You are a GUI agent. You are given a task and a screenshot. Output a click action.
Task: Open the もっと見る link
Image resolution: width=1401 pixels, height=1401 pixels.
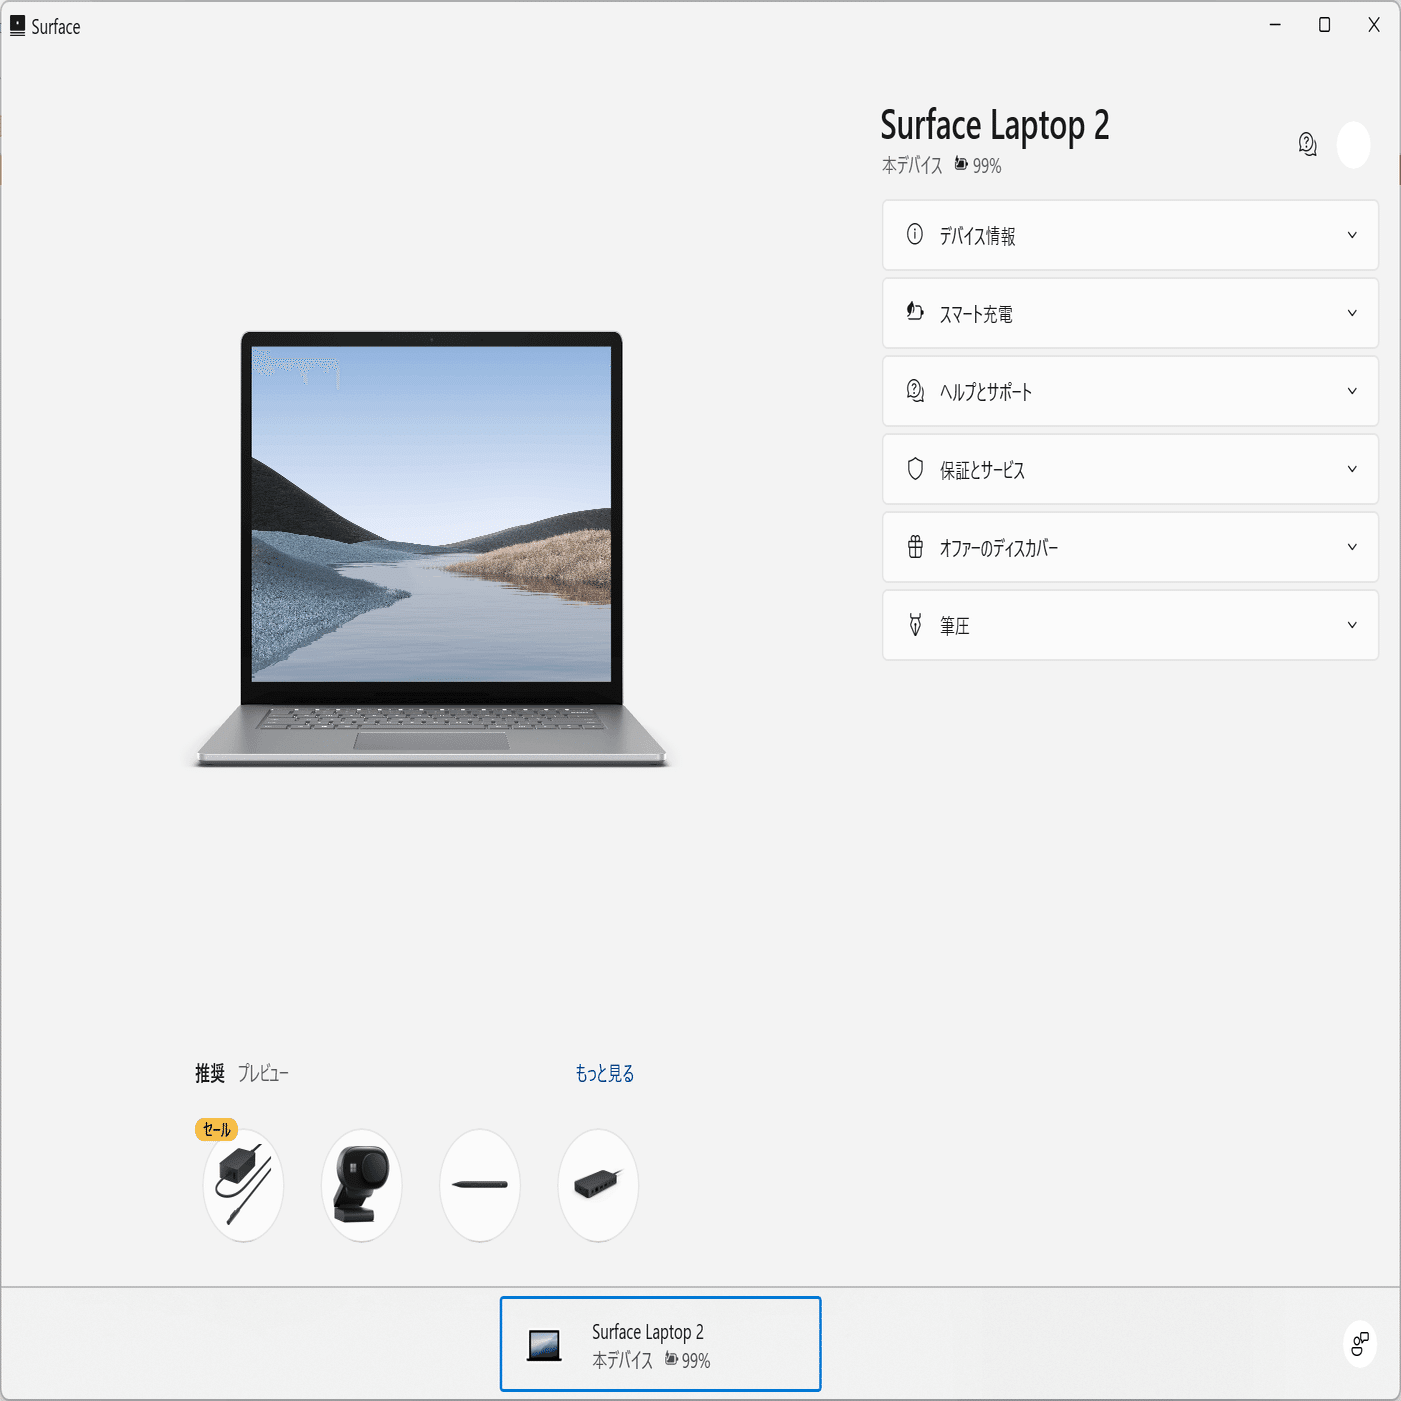tap(603, 1072)
